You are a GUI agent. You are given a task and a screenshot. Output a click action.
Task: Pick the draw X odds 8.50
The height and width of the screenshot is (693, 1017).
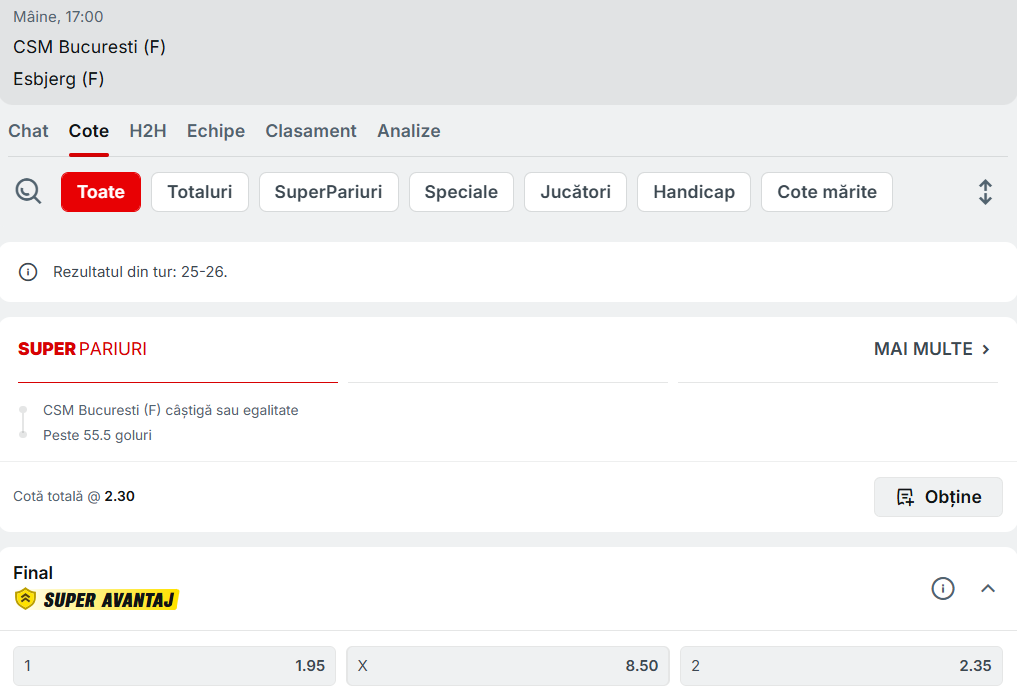click(508, 666)
